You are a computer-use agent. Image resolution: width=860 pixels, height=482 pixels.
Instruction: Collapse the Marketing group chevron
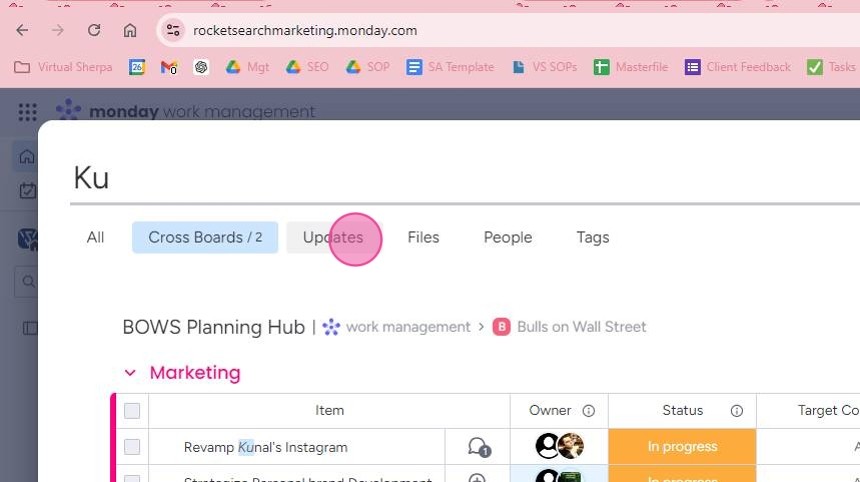pos(130,373)
